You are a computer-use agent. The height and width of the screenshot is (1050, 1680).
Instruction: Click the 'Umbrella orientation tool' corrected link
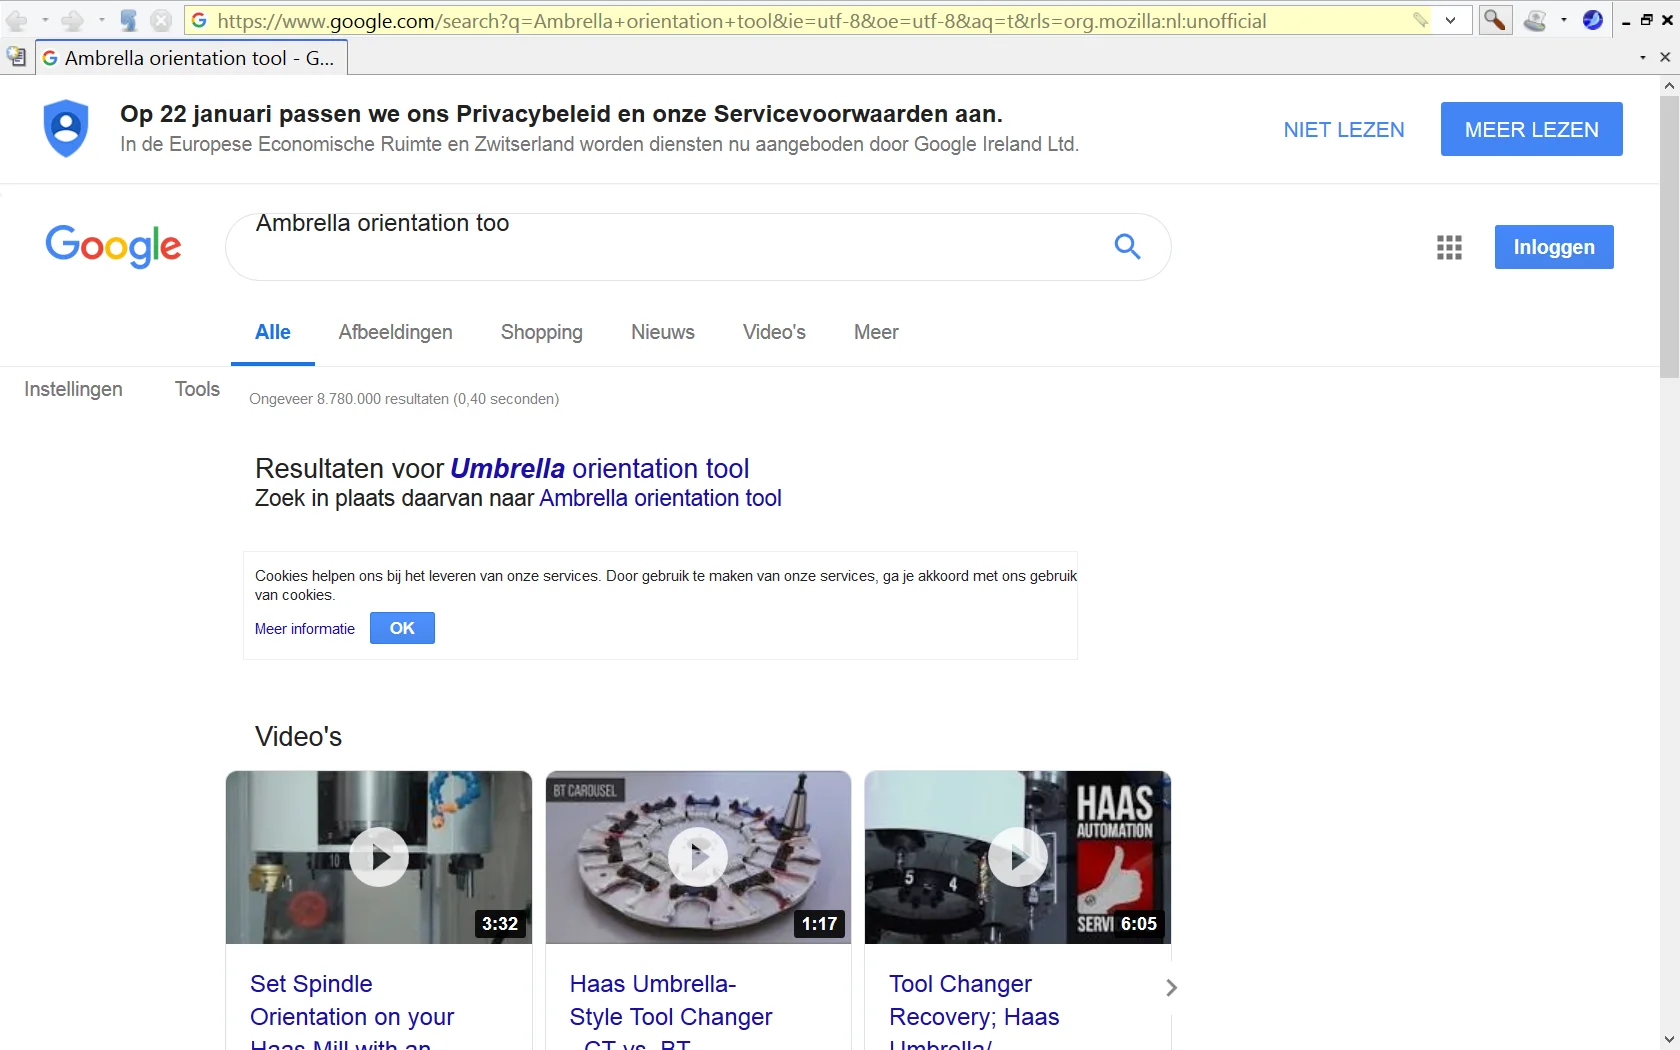click(600, 468)
